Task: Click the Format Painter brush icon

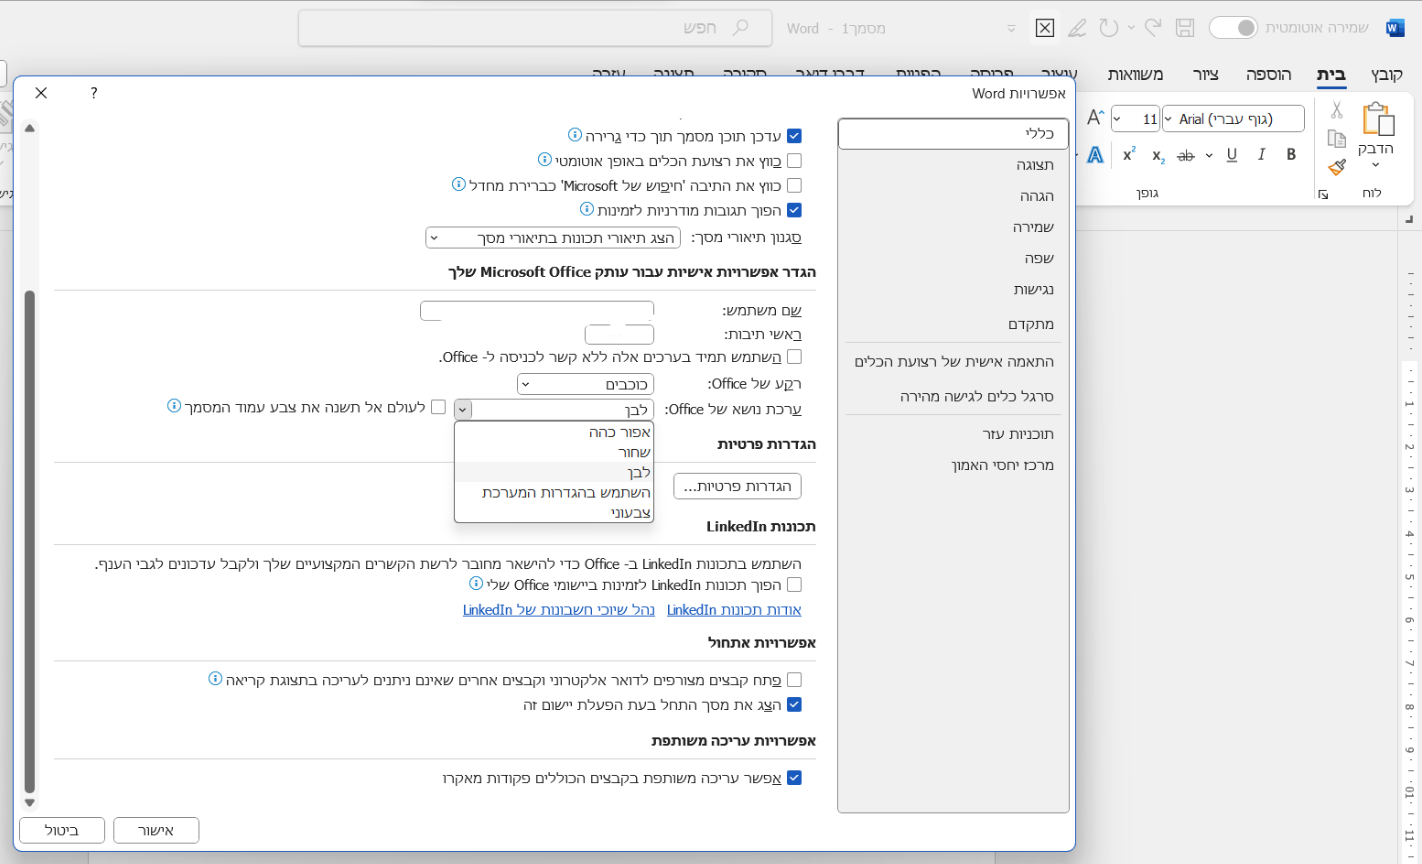Action: (1337, 167)
